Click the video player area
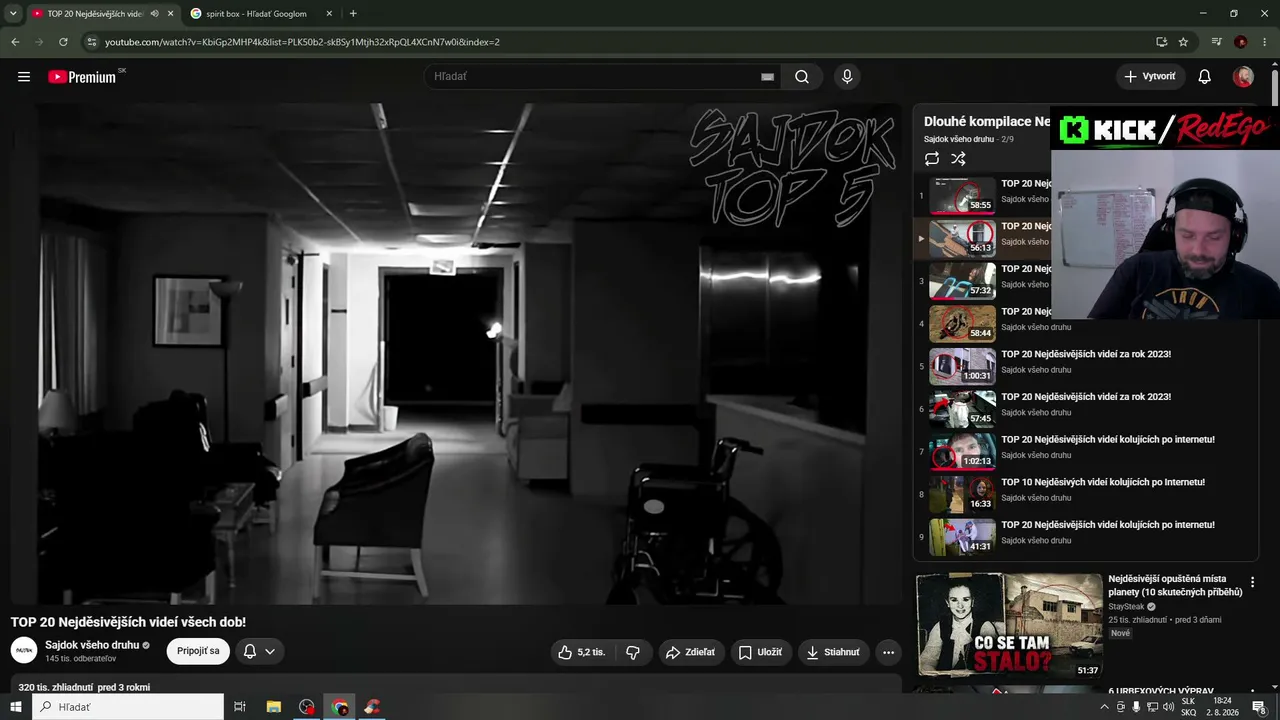 456,354
